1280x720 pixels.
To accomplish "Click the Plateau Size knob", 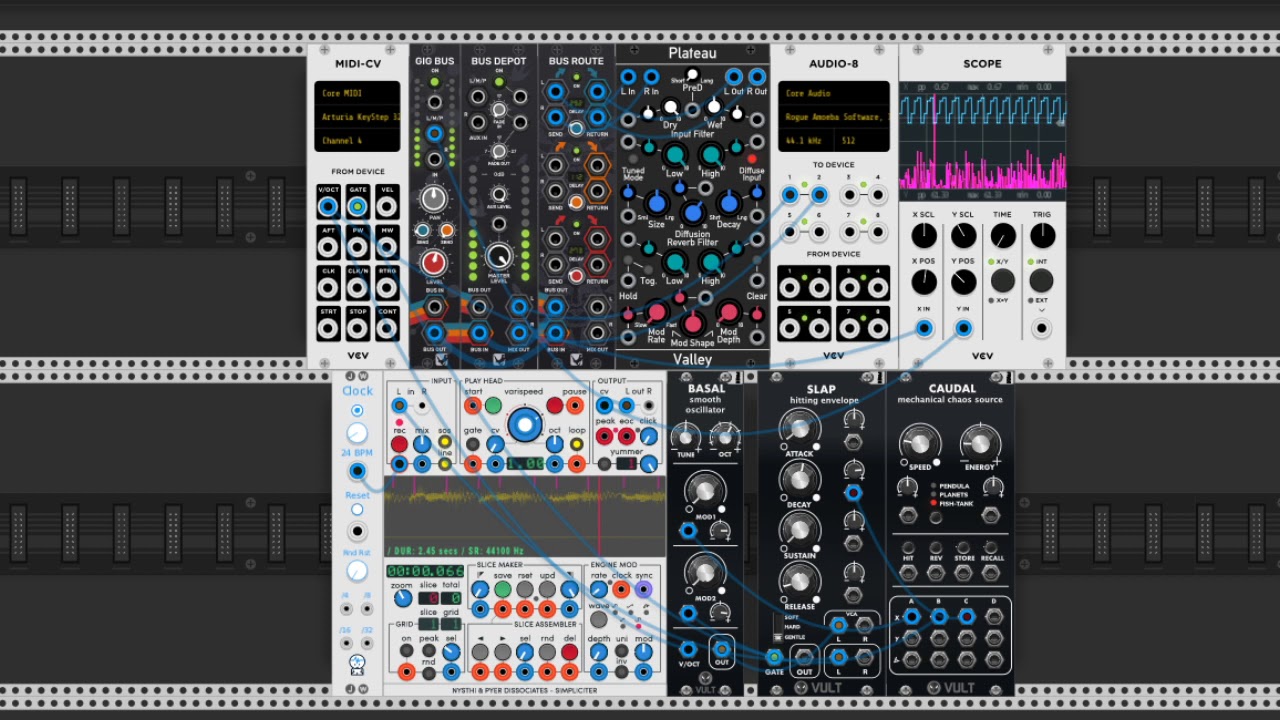I will point(656,203).
